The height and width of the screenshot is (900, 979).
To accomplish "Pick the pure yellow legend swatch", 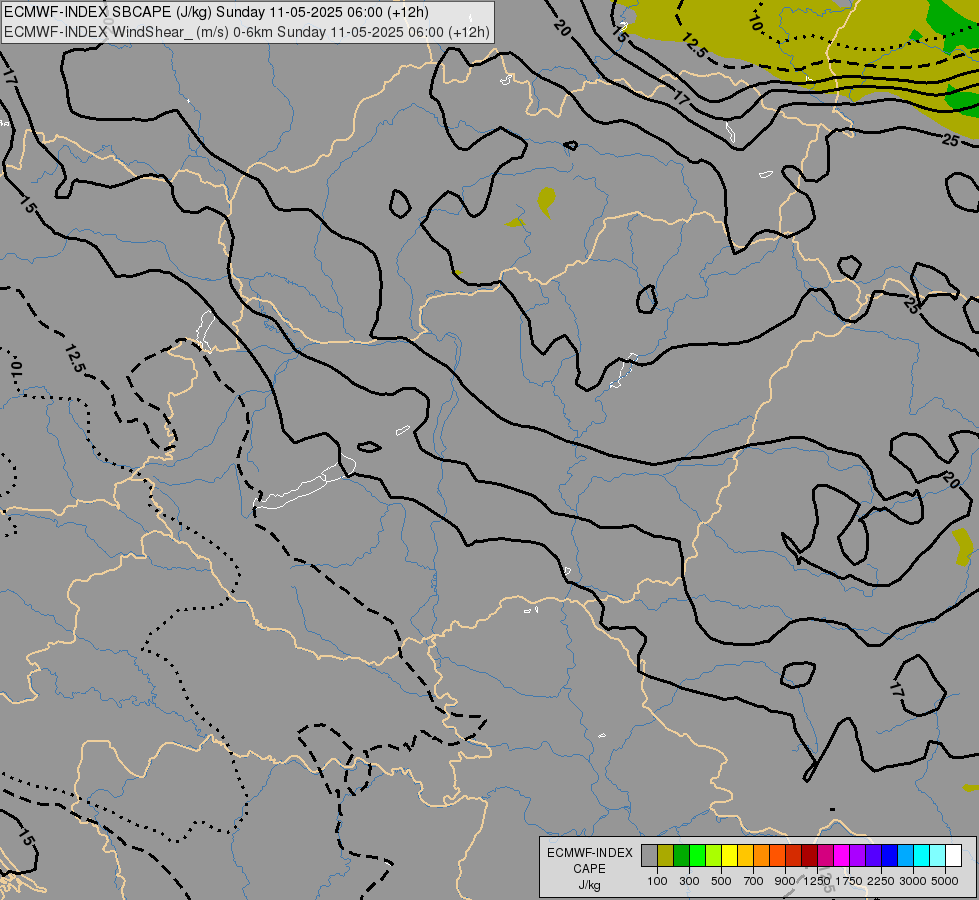I will (729, 855).
